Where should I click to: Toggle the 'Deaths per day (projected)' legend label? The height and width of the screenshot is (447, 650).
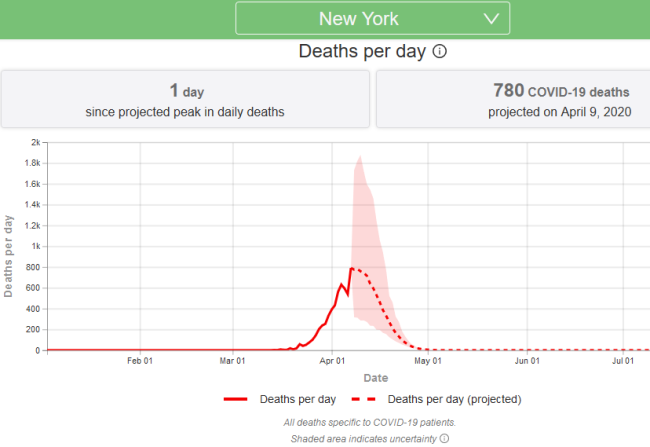click(461, 398)
